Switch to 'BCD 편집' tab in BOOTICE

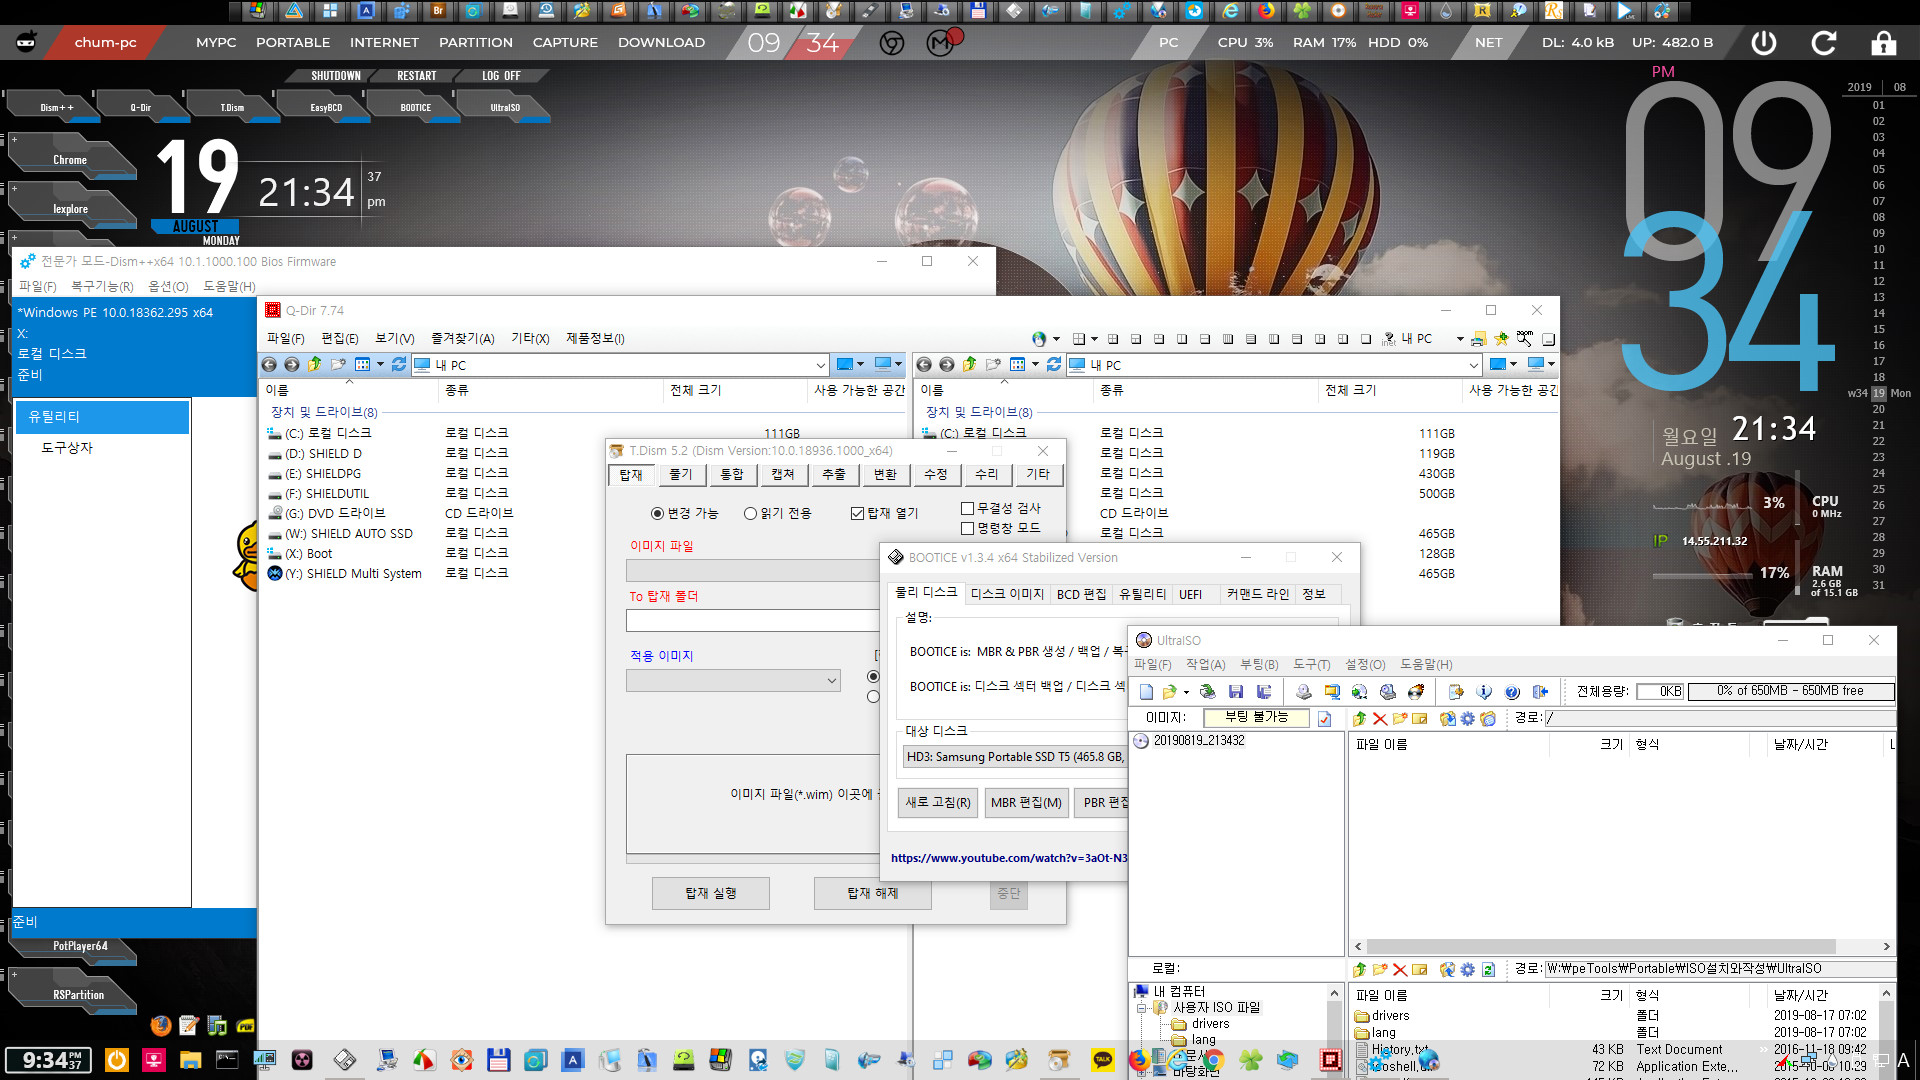(1082, 594)
